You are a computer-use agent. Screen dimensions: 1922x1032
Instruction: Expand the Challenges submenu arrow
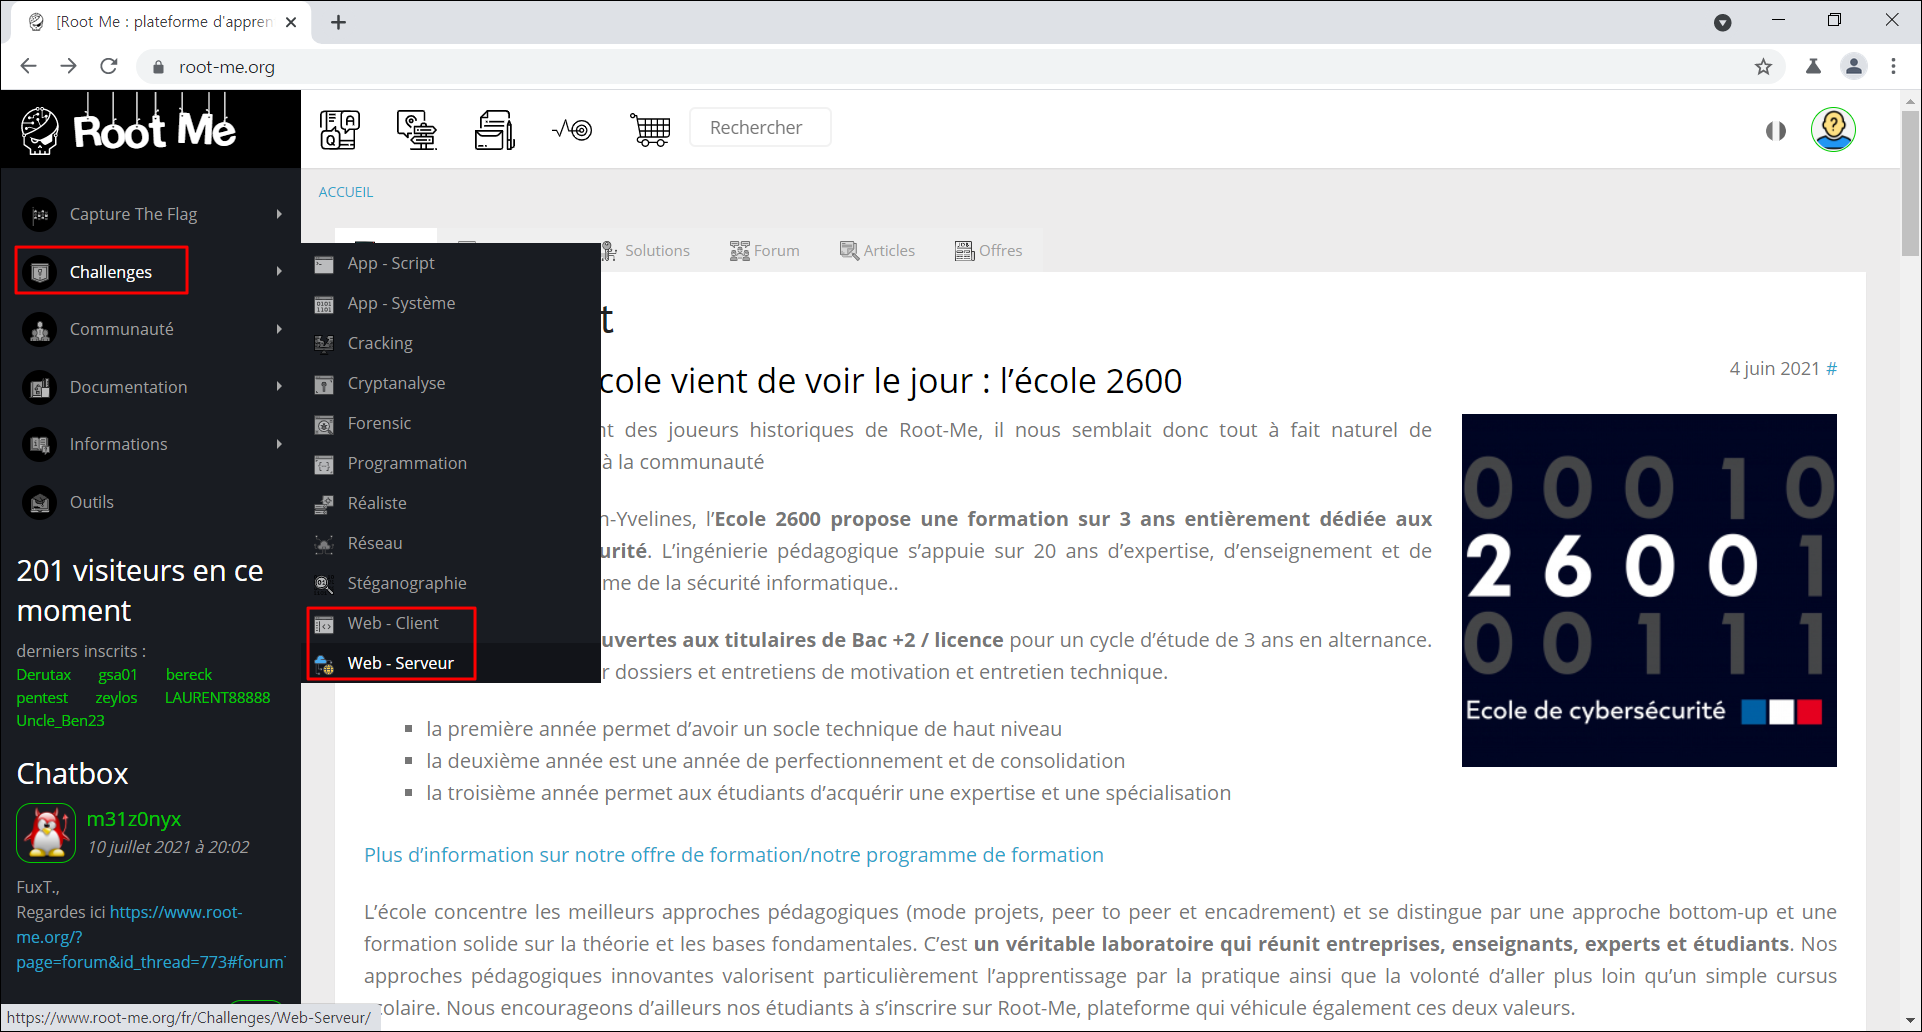click(279, 271)
